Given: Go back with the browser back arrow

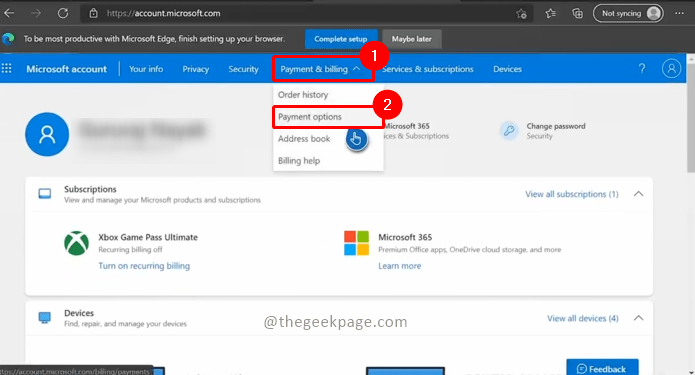Looking at the screenshot, I should click(9, 13).
